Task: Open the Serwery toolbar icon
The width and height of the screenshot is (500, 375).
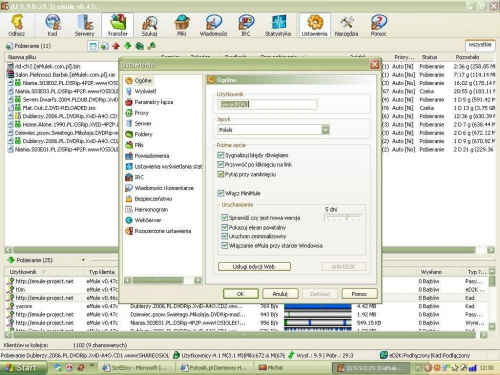Action: [x=85, y=25]
